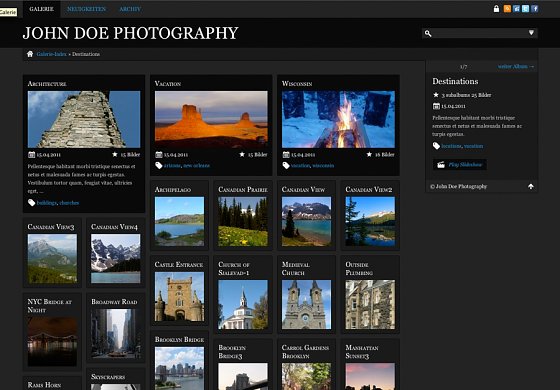This screenshot has width=560, height=390.
Task: Click the lock login icon
Action: [496, 9]
